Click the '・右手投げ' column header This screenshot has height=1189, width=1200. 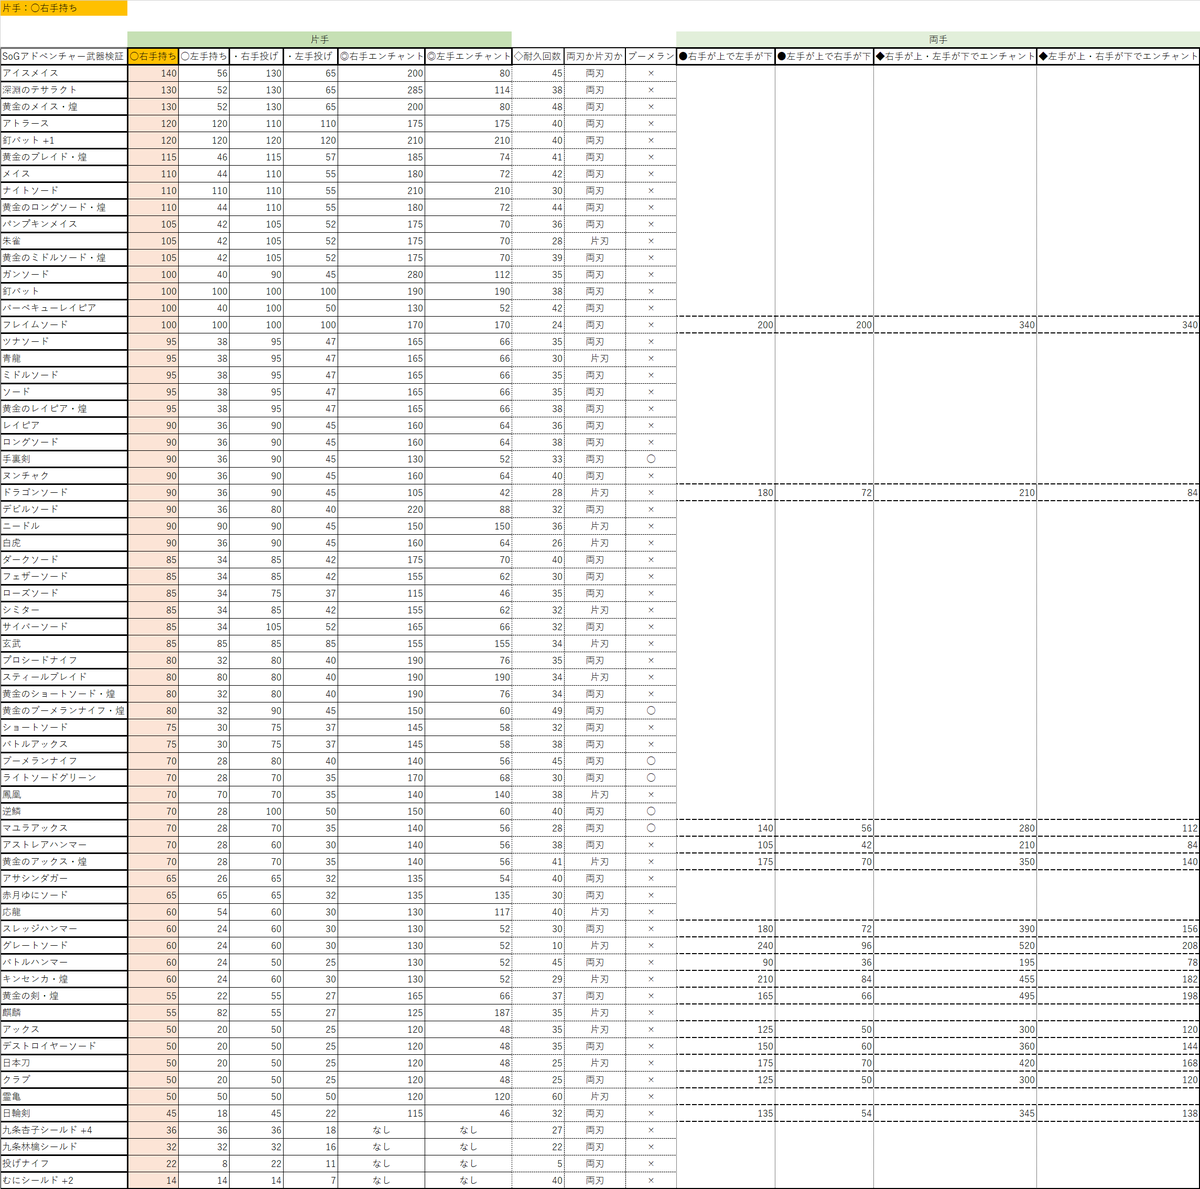(x=257, y=56)
